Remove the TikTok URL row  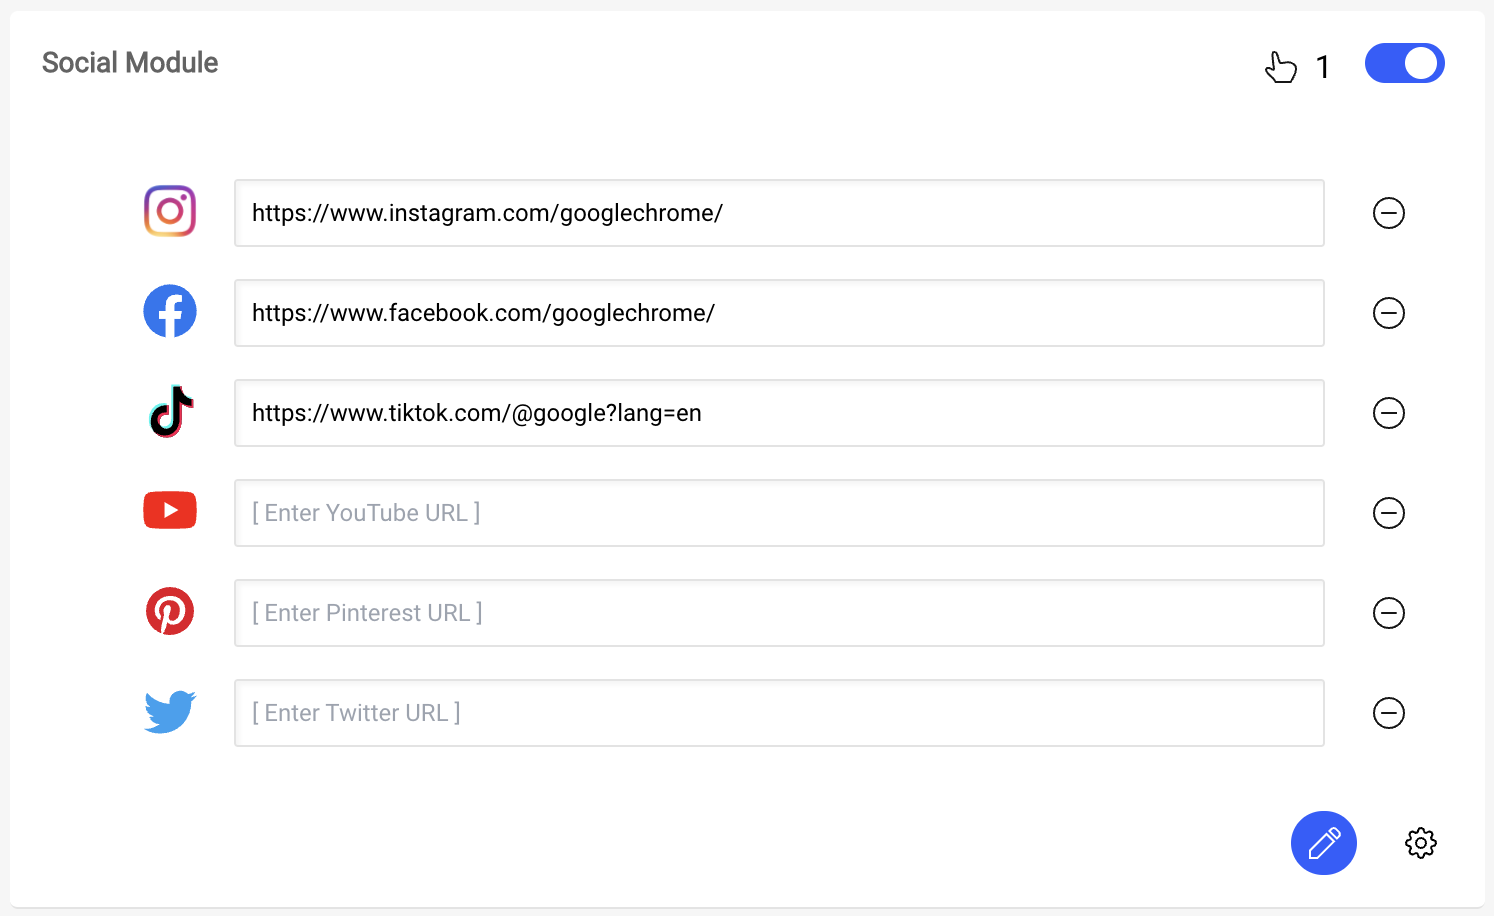(x=1389, y=413)
